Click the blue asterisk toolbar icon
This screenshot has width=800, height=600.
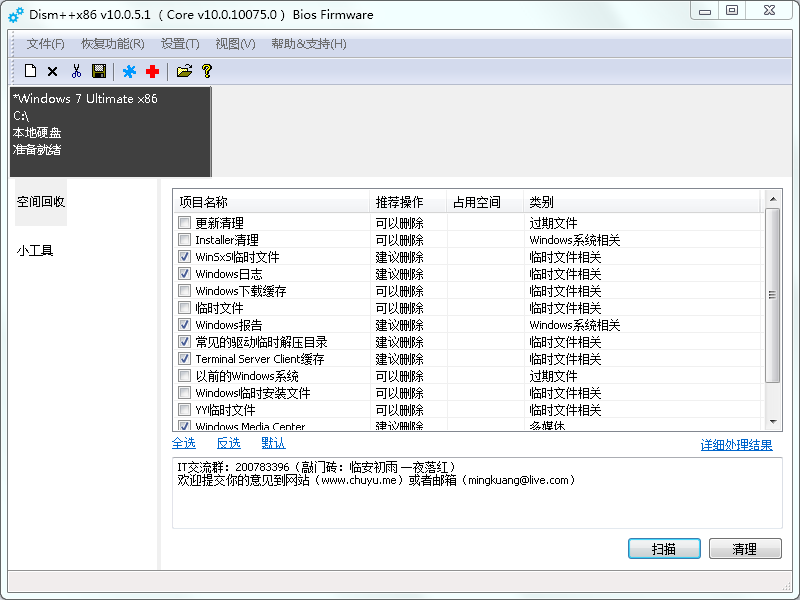[129, 71]
